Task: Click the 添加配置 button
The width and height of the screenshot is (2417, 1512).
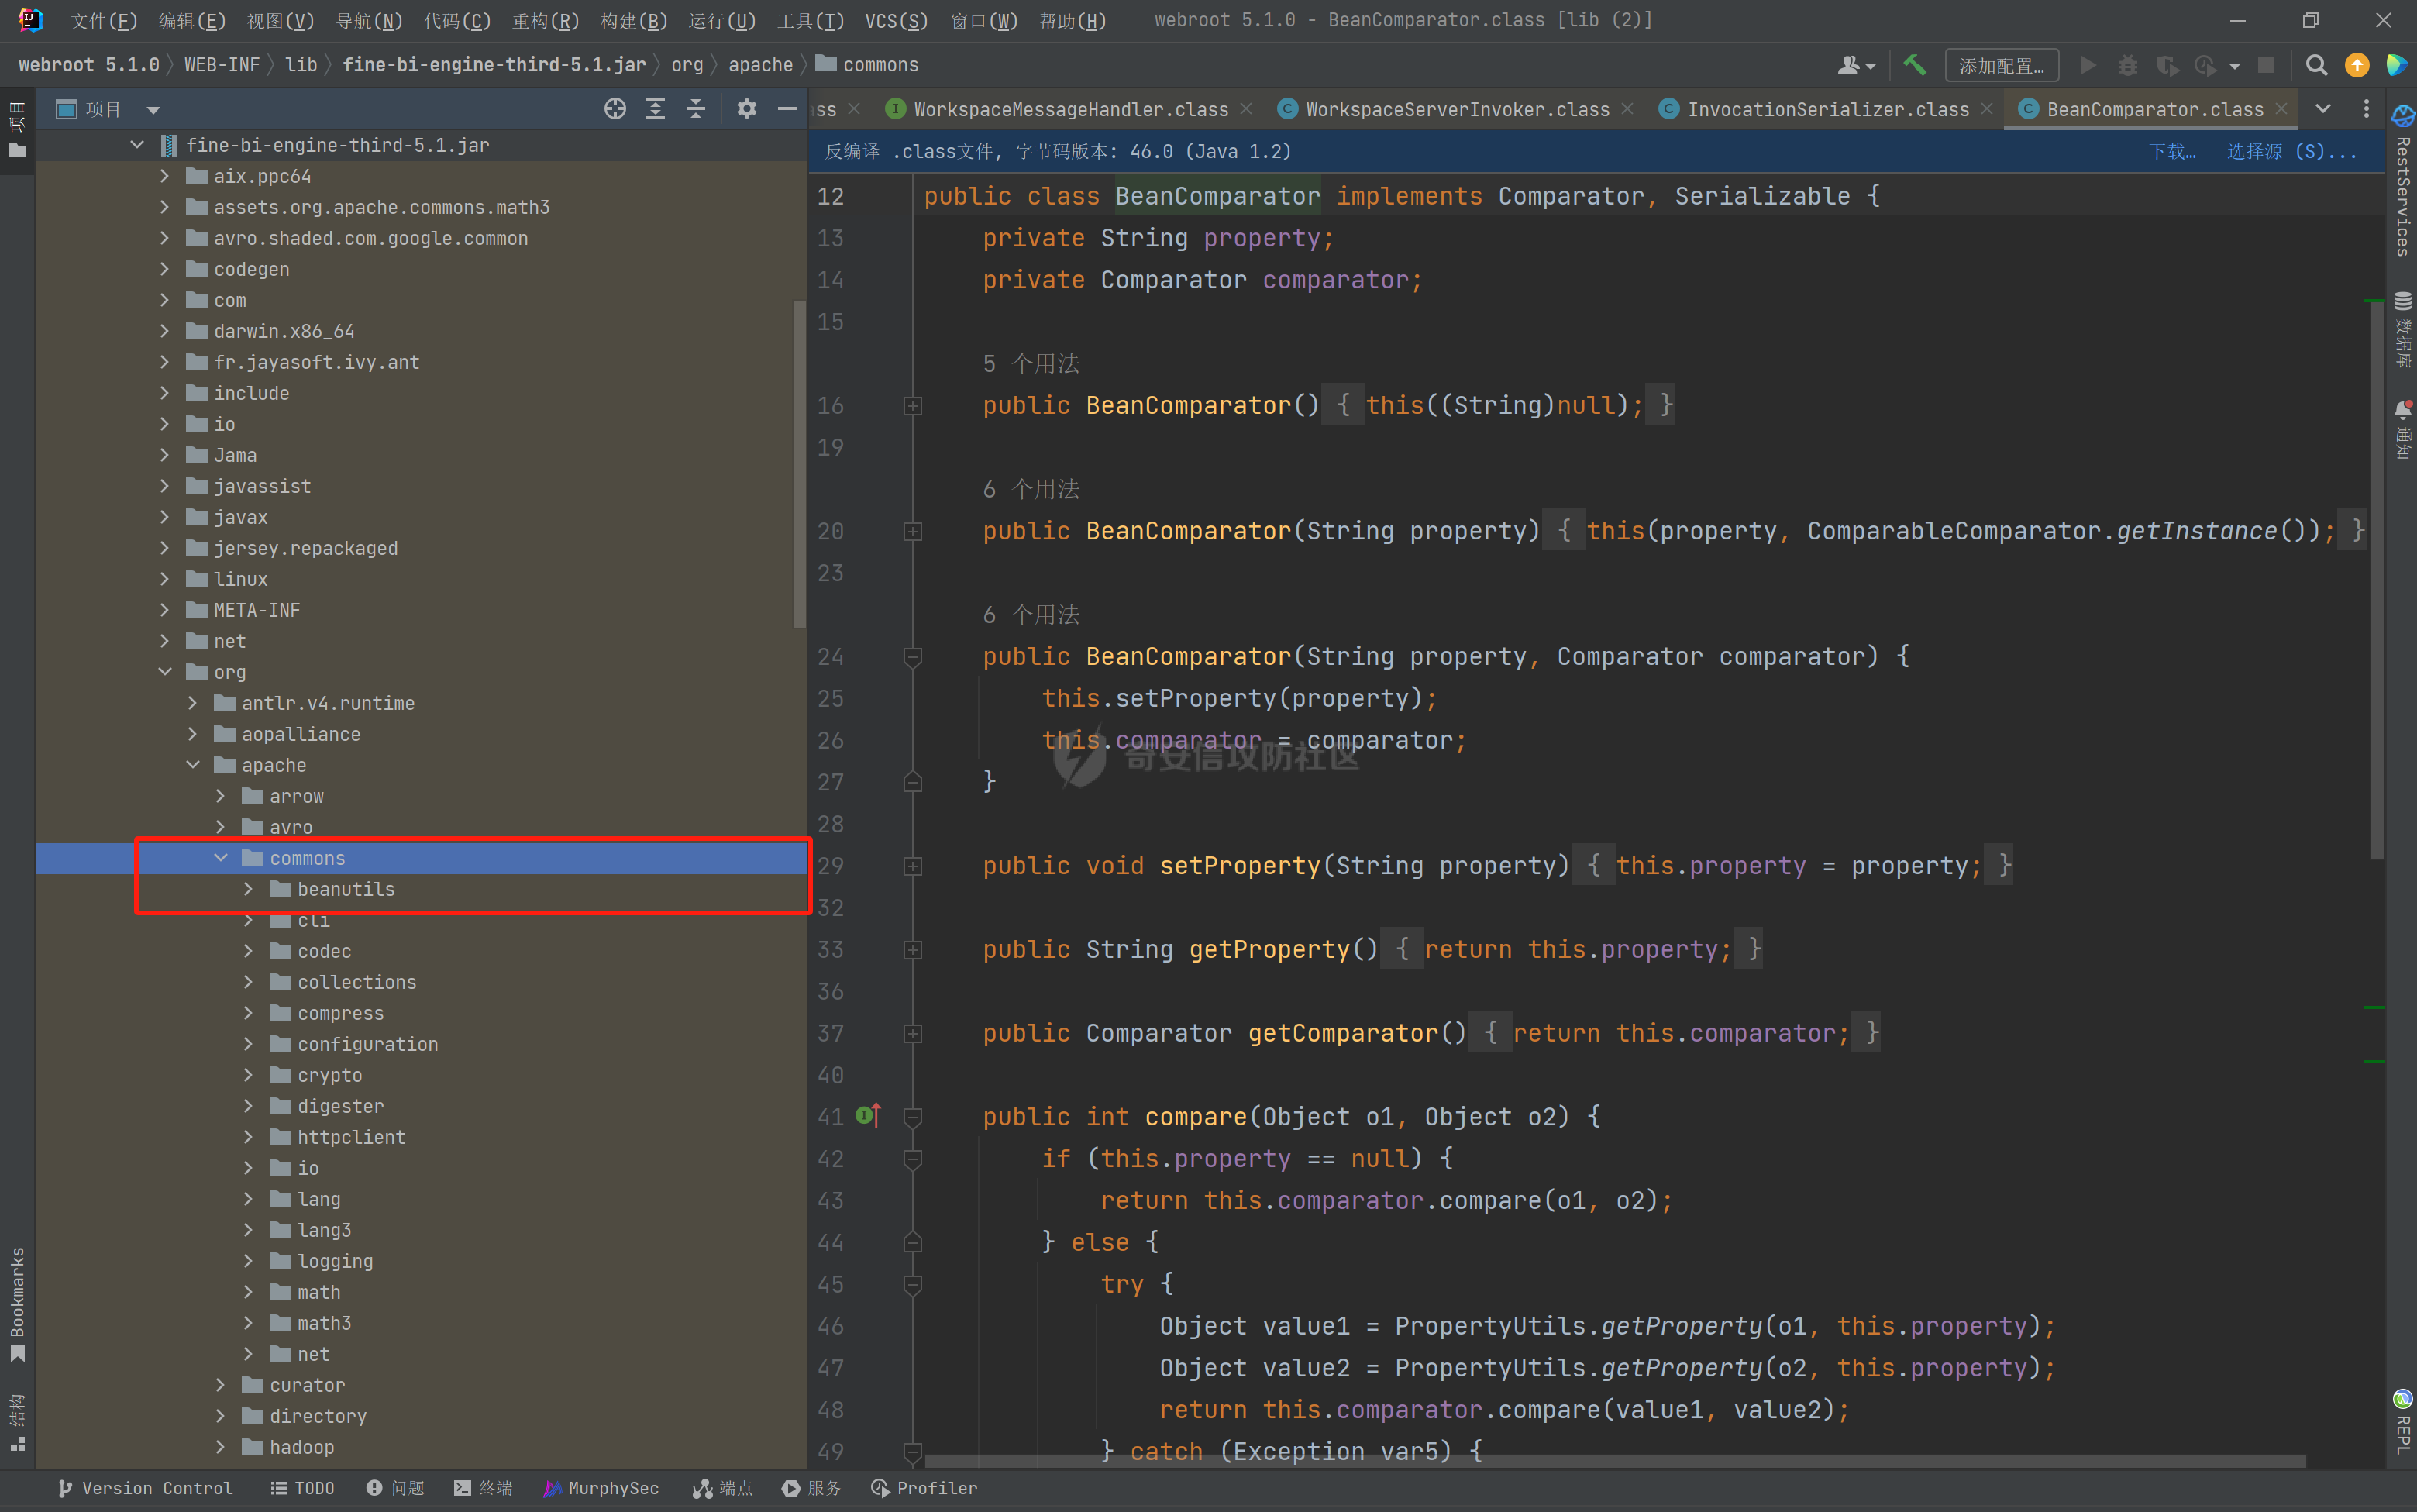Action: point(2001,65)
